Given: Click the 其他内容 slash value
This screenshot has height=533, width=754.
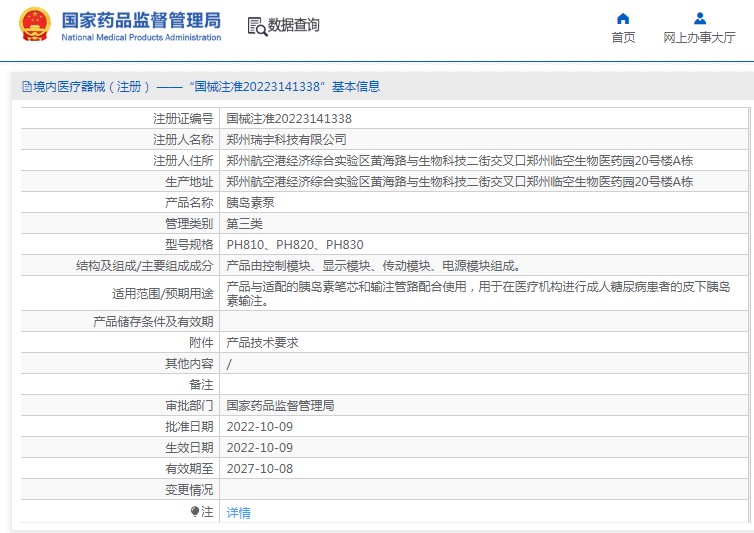Looking at the screenshot, I should [229, 364].
